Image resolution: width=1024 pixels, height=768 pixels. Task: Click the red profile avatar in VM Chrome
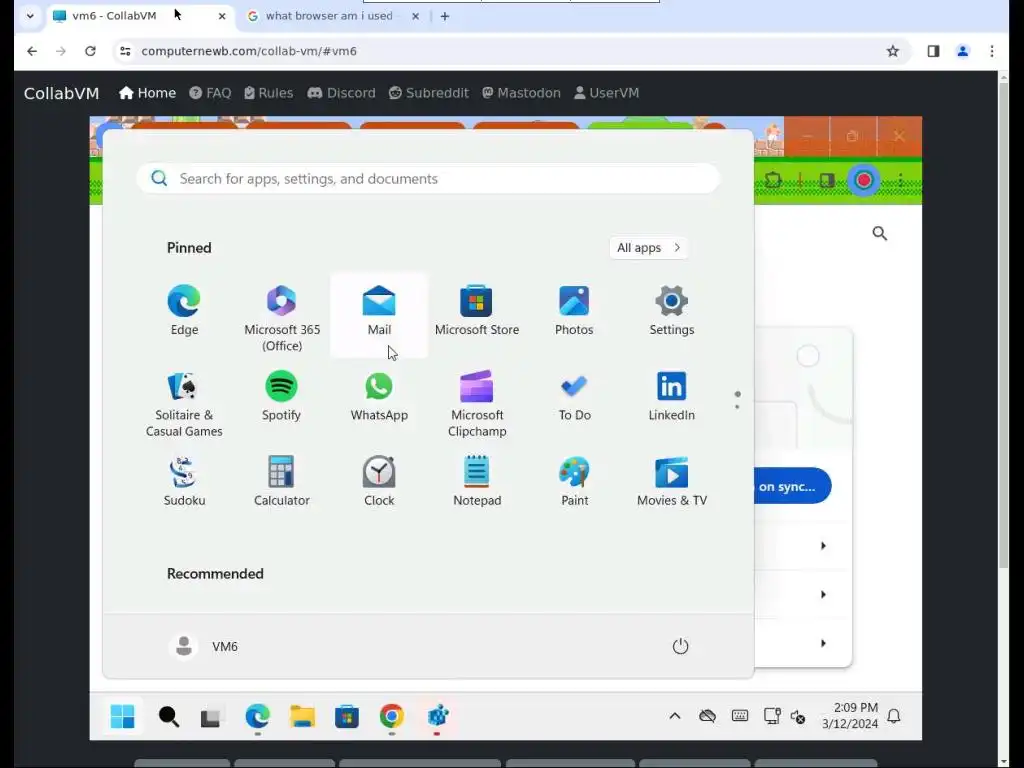click(x=864, y=180)
